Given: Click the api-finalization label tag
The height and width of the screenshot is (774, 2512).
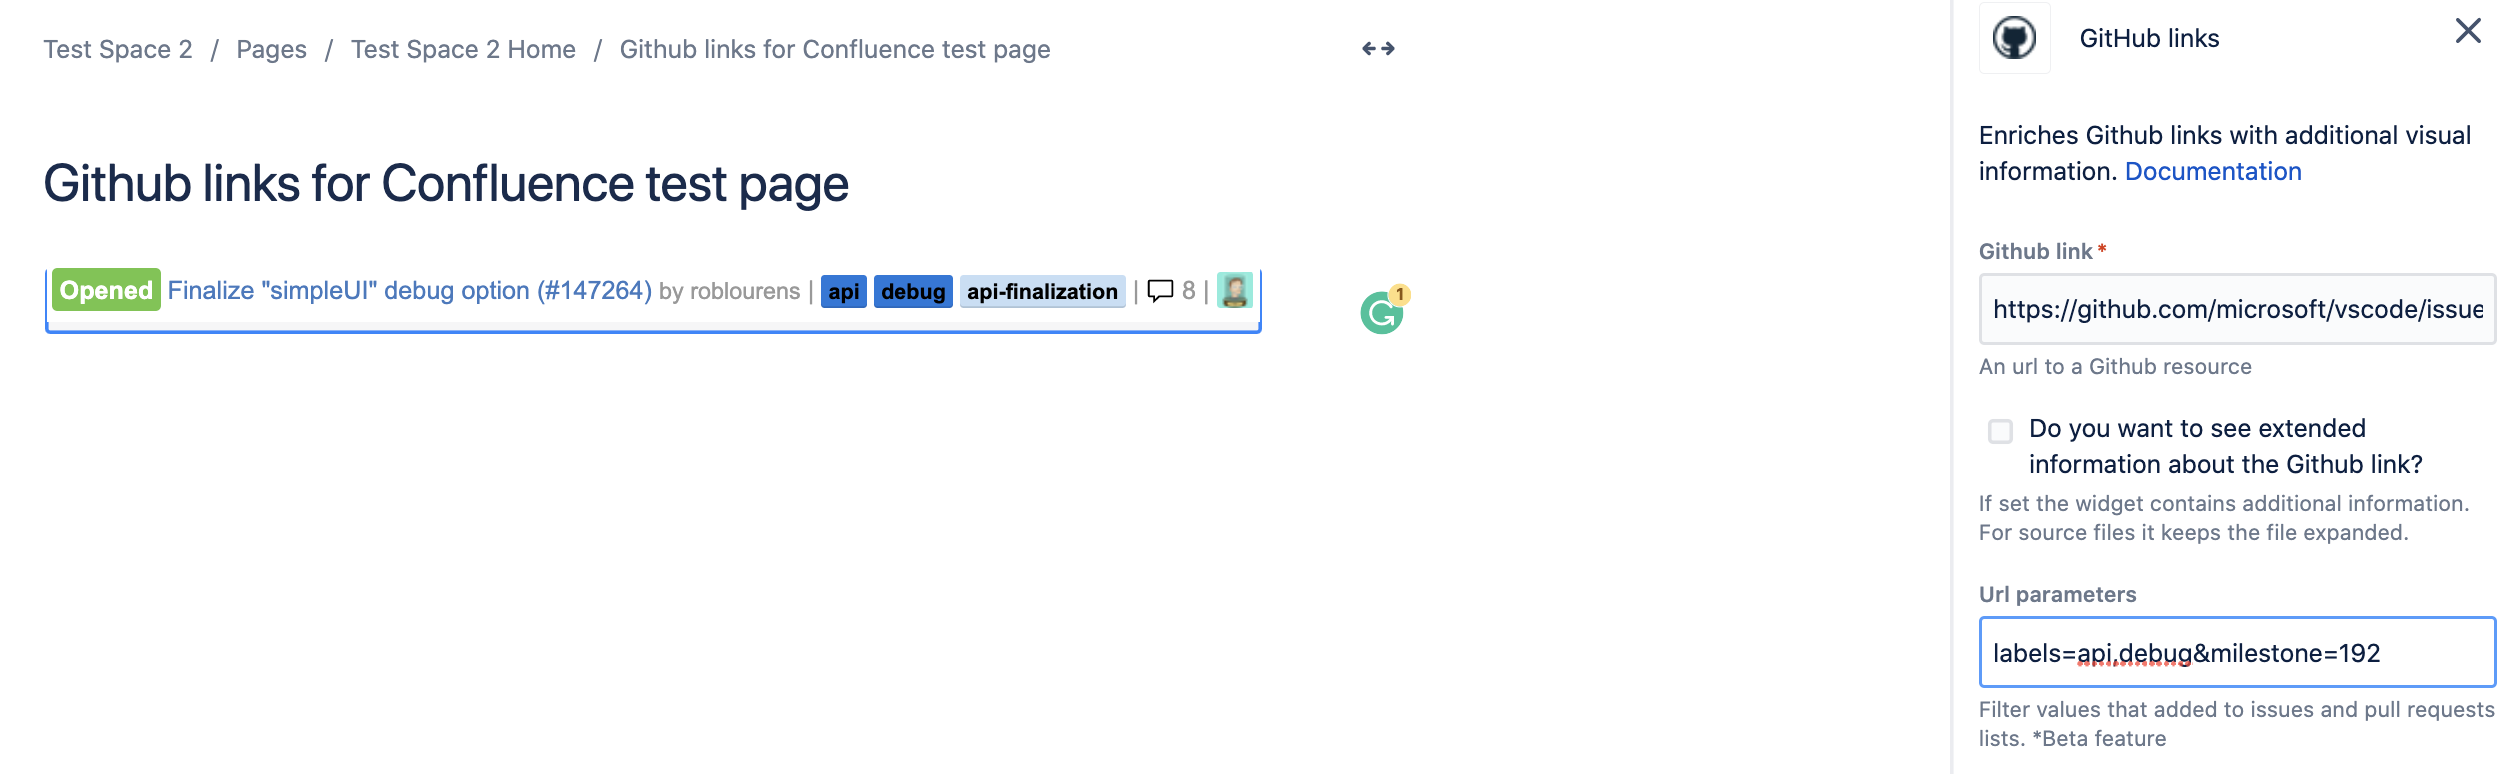Looking at the screenshot, I should pyautogui.click(x=1042, y=292).
